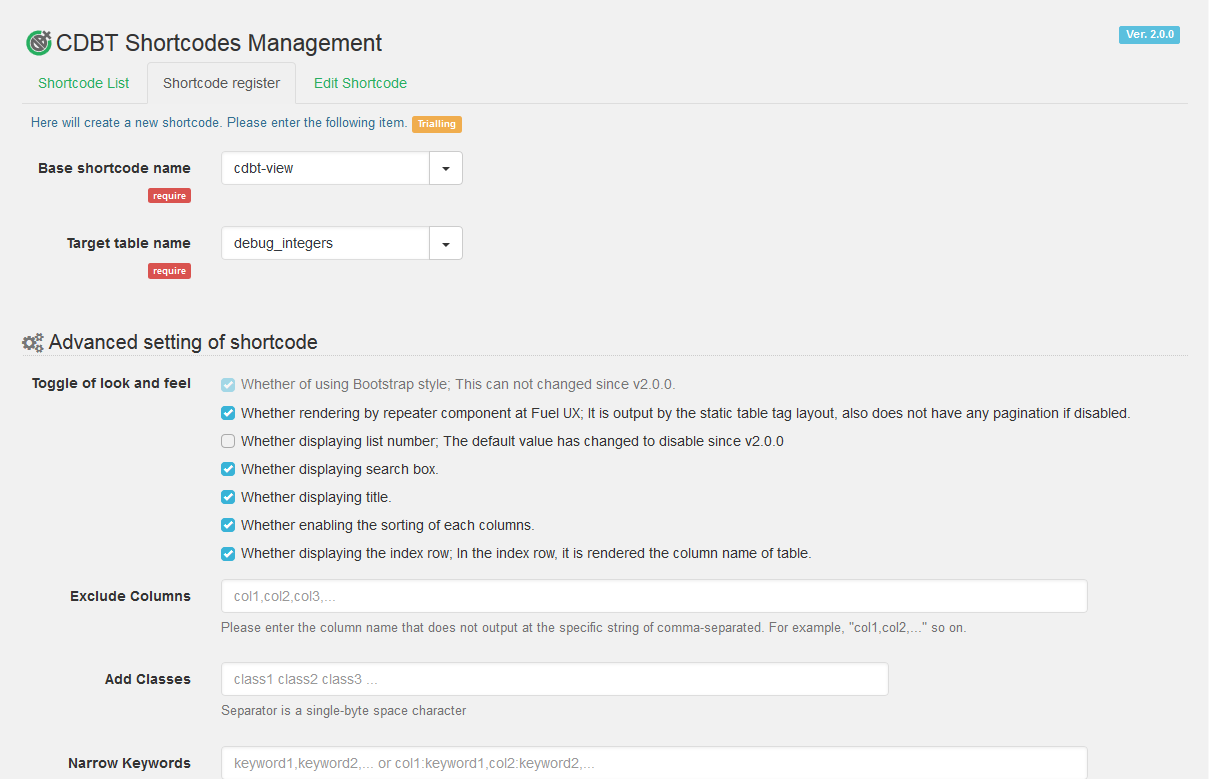Select the Shortcode register tab
Viewport: 1209px width, 779px height.
coord(221,83)
